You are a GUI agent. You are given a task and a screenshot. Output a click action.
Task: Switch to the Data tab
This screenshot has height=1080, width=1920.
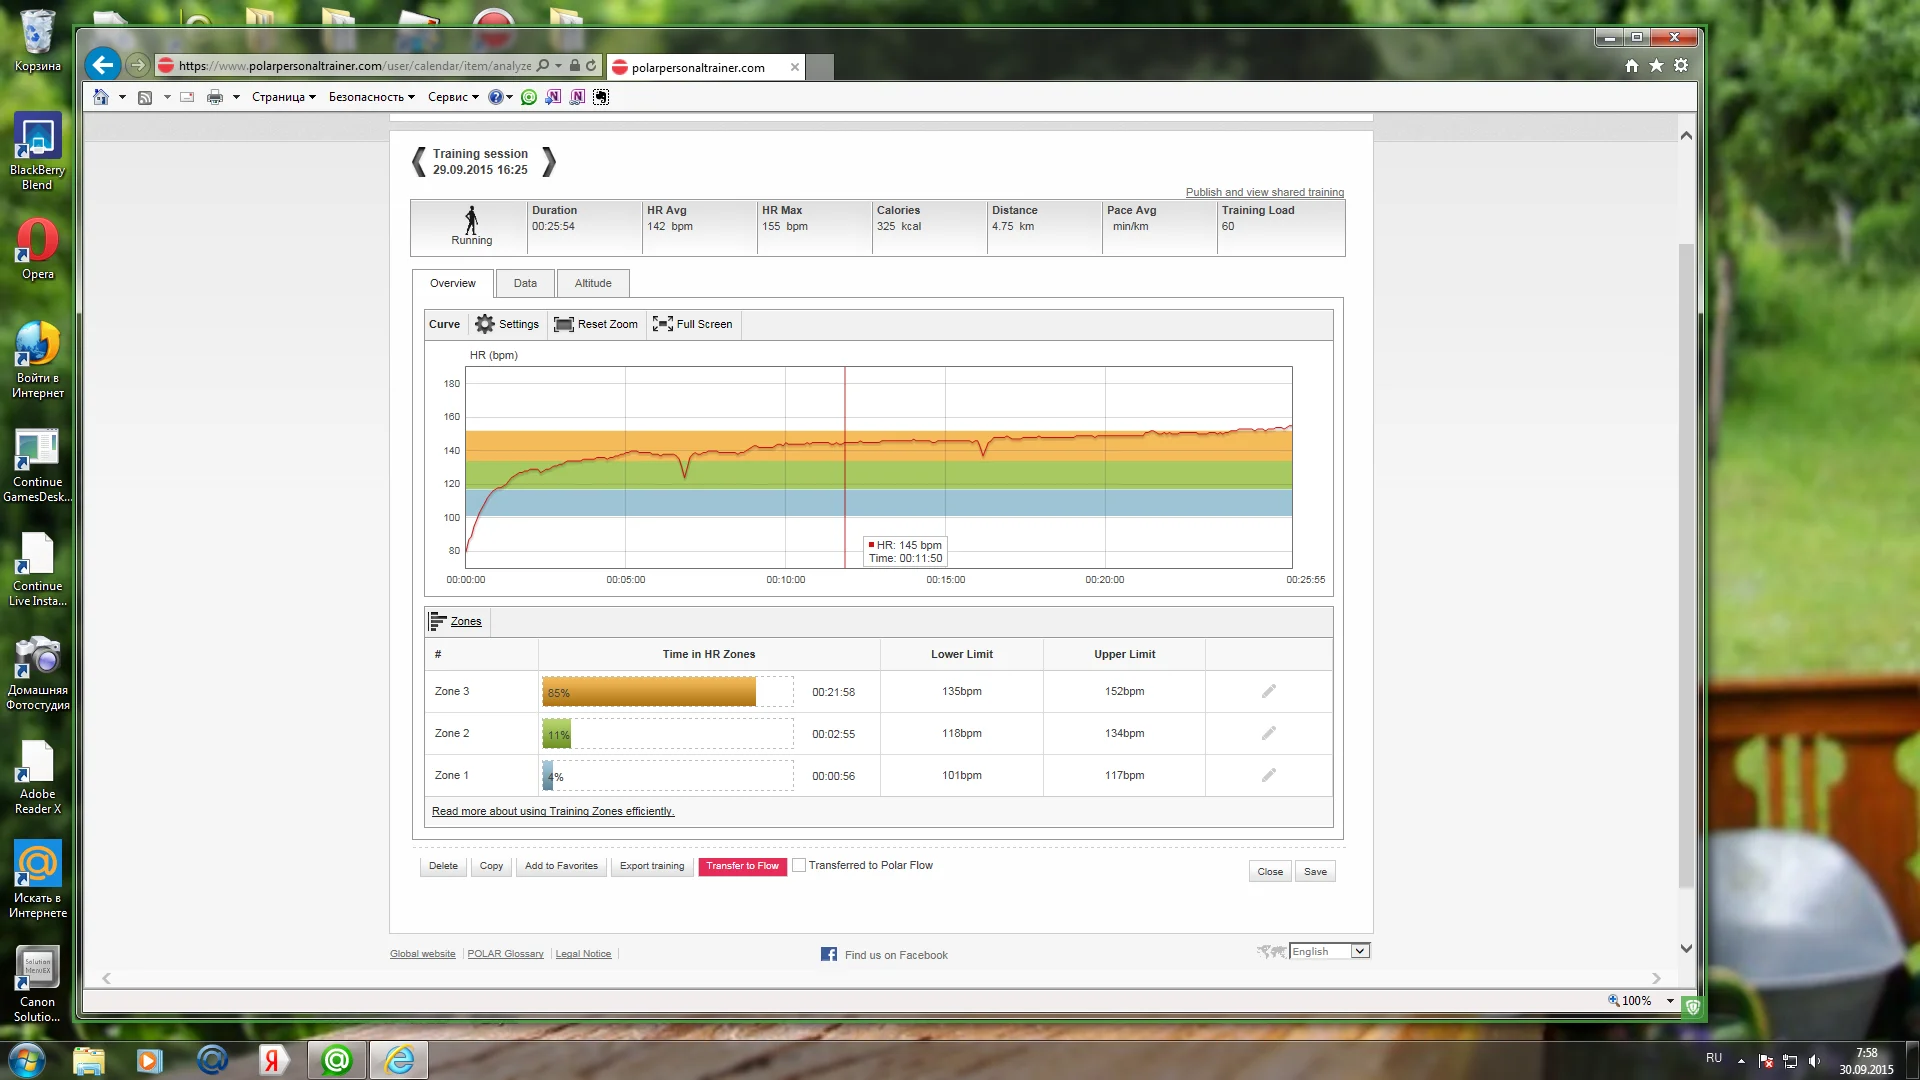[525, 283]
